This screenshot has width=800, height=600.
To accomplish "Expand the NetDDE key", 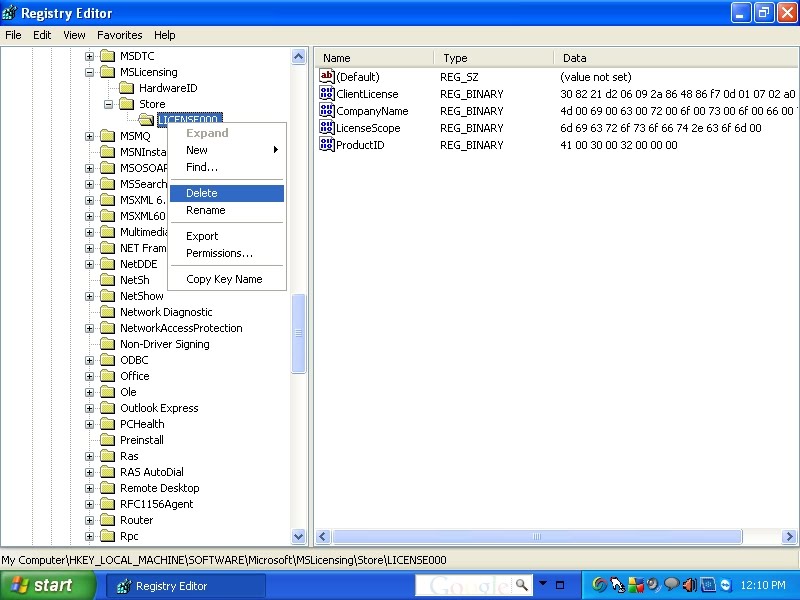I will click(89, 264).
